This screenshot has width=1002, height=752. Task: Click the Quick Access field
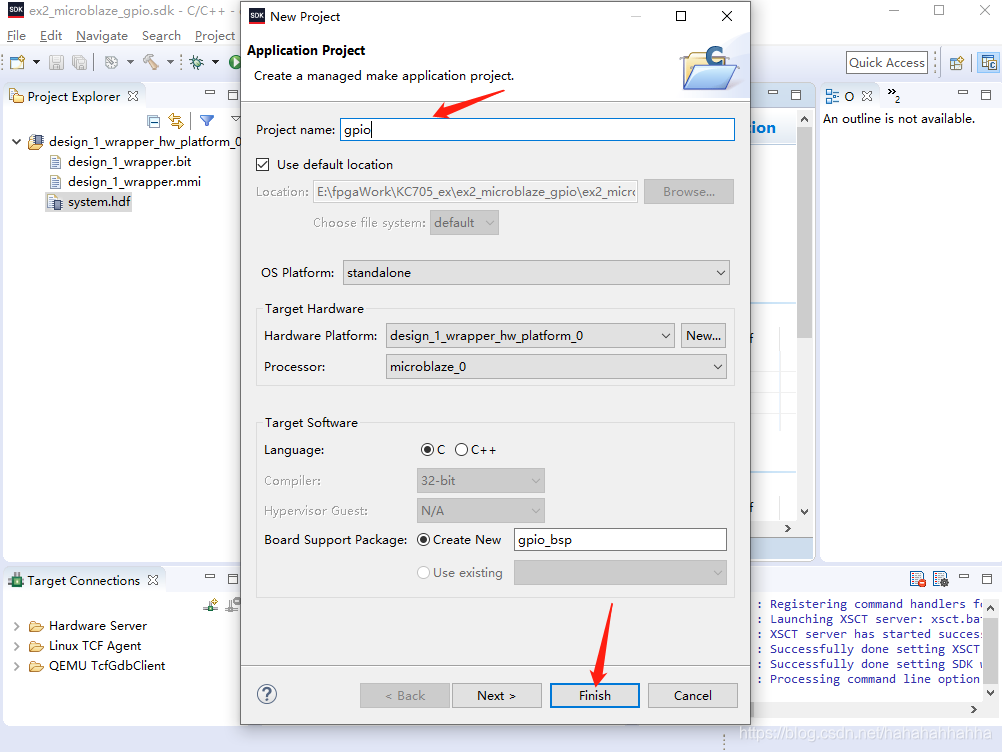point(886,63)
